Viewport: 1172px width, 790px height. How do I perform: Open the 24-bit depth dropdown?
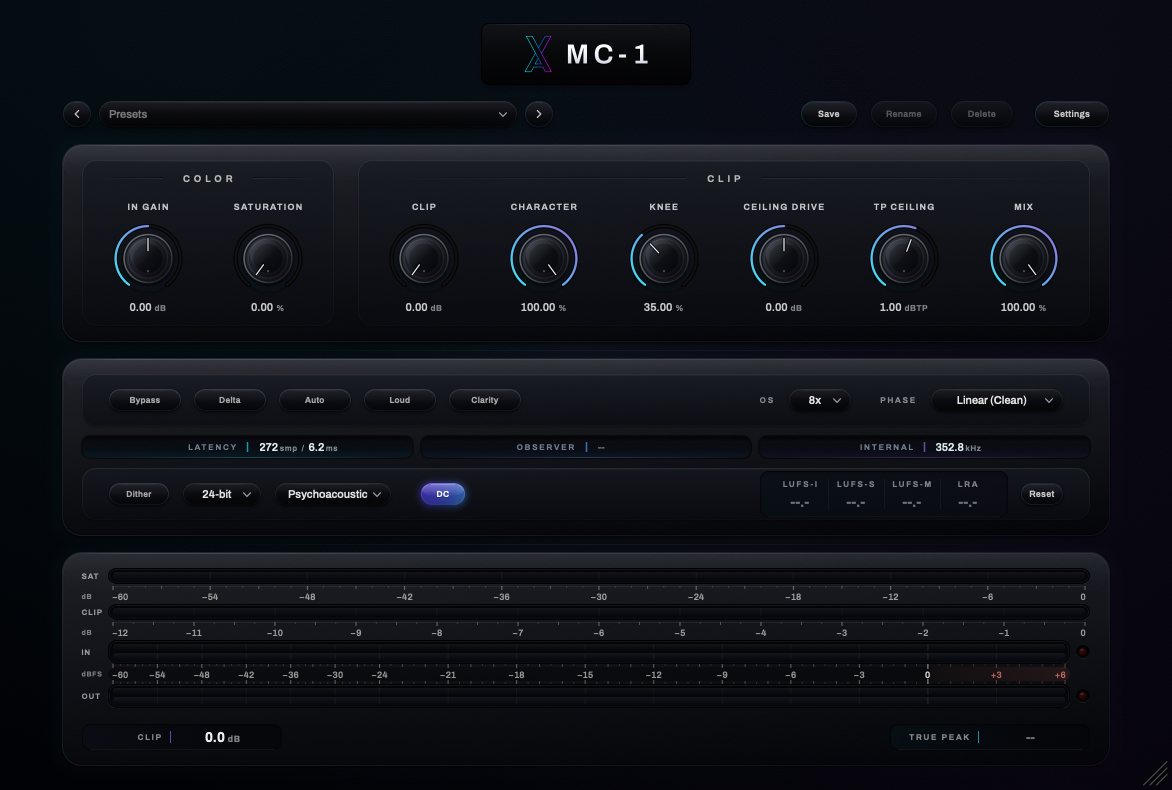(223, 494)
